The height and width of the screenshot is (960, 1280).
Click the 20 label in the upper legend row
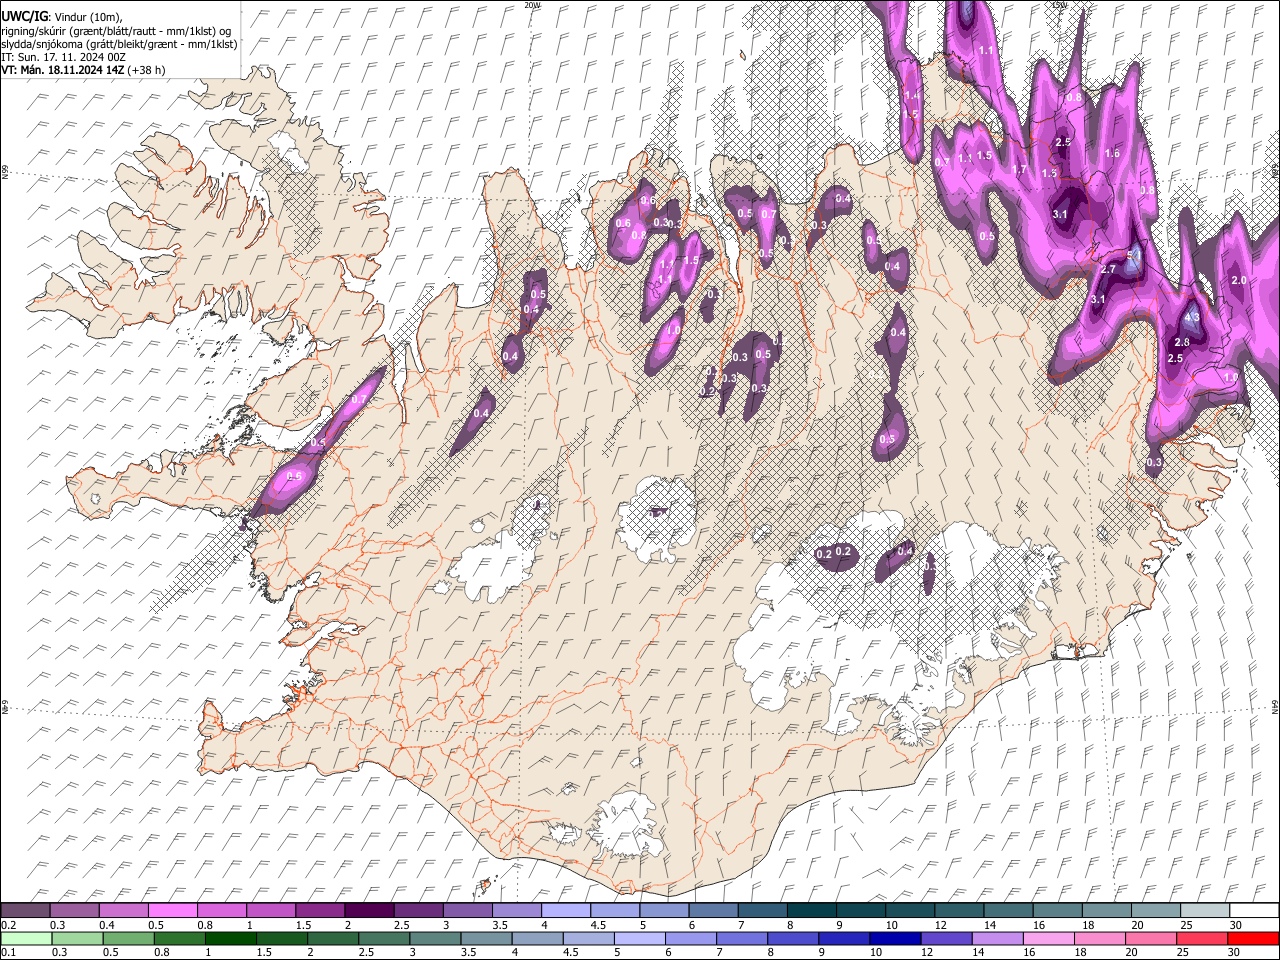(1138, 925)
